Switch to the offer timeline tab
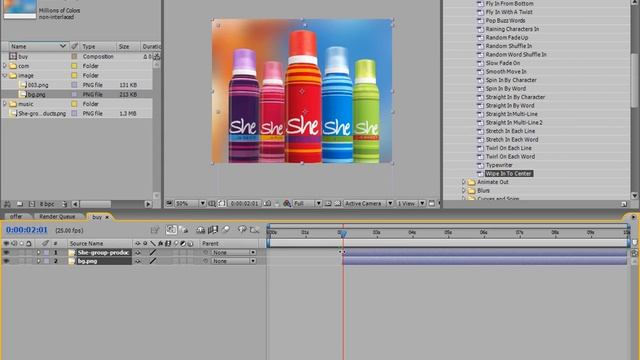640x360 pixels. pyautogui.click(x=16, y=217)
